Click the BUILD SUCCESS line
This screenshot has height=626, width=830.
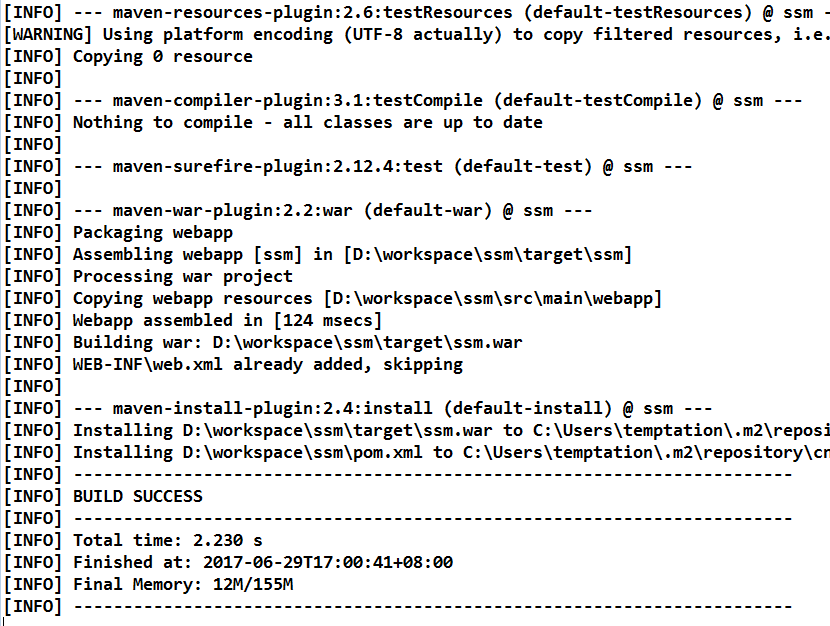(x=137, y=496)
